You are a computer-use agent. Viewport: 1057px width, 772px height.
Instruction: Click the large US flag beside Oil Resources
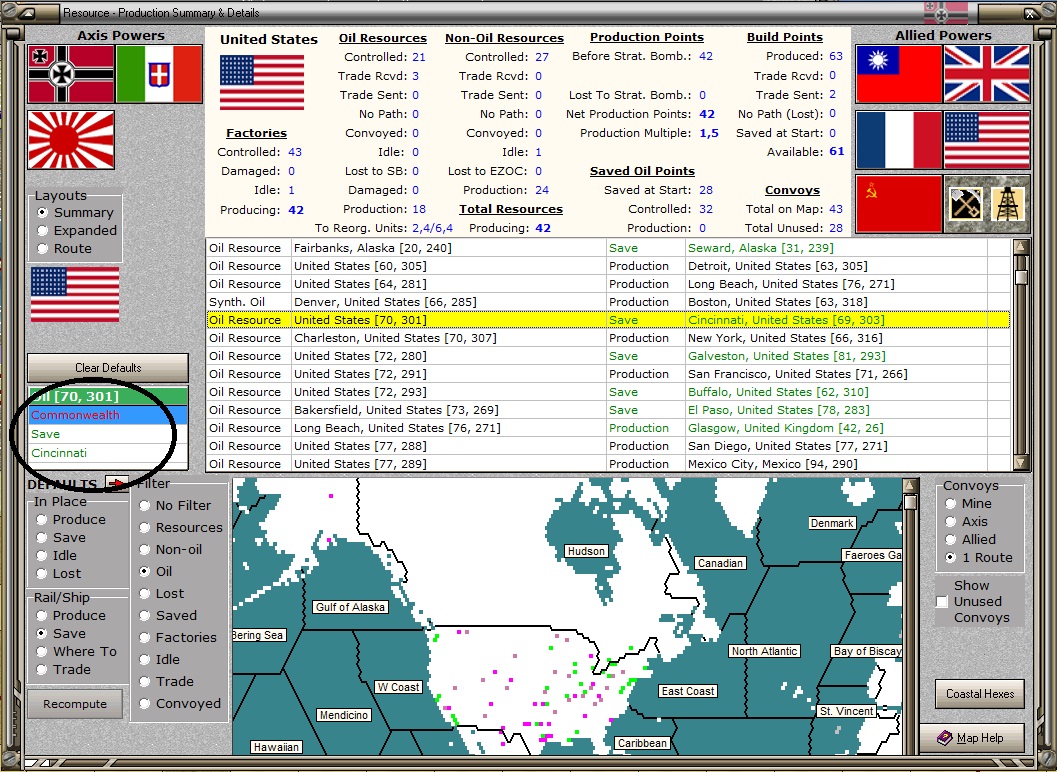[x=262, y=82]
